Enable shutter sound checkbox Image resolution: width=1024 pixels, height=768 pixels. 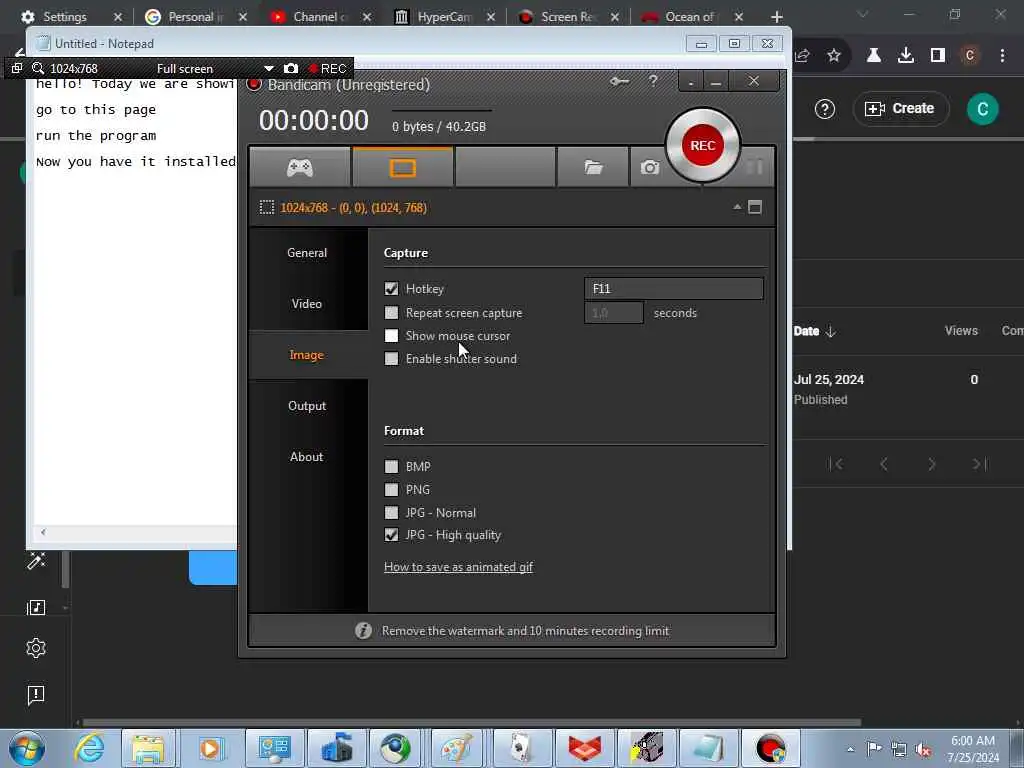pos(391,359)
